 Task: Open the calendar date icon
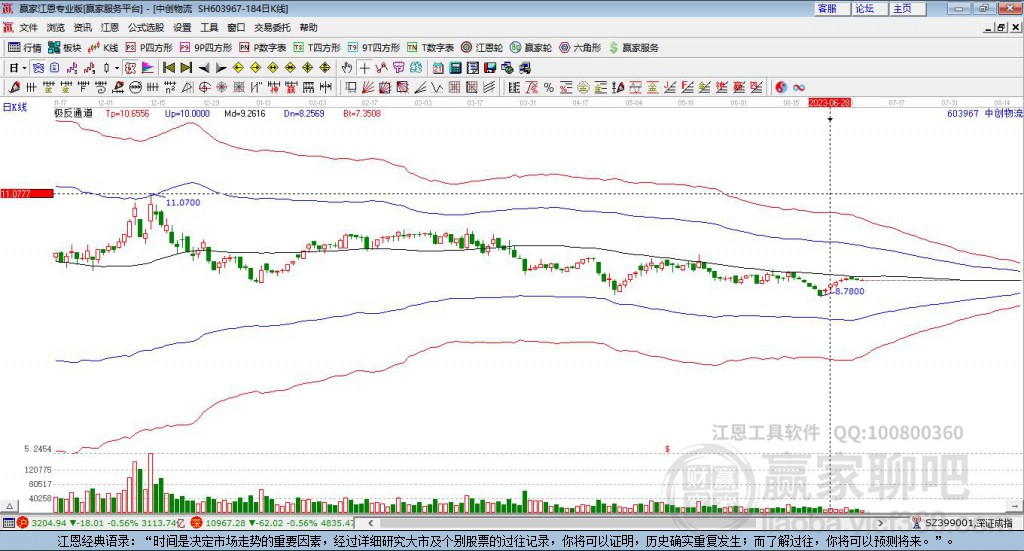point(438,68)
